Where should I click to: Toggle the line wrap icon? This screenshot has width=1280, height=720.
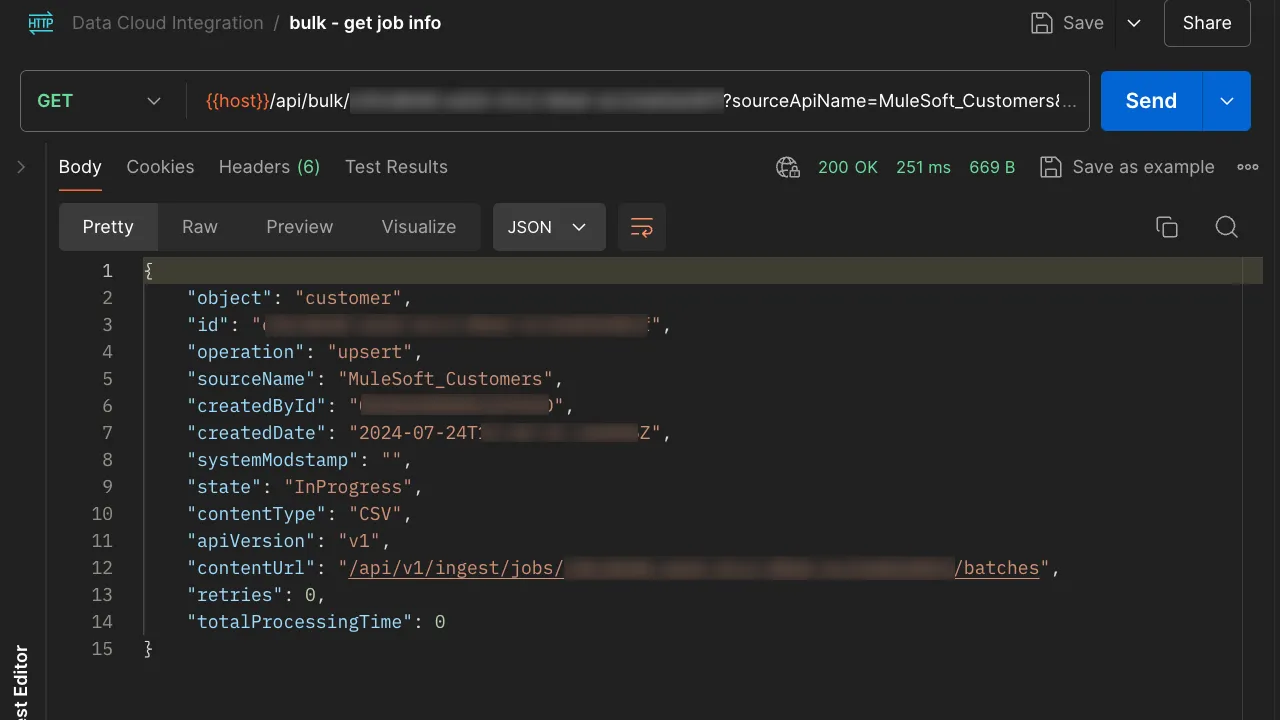coord(642,227)
